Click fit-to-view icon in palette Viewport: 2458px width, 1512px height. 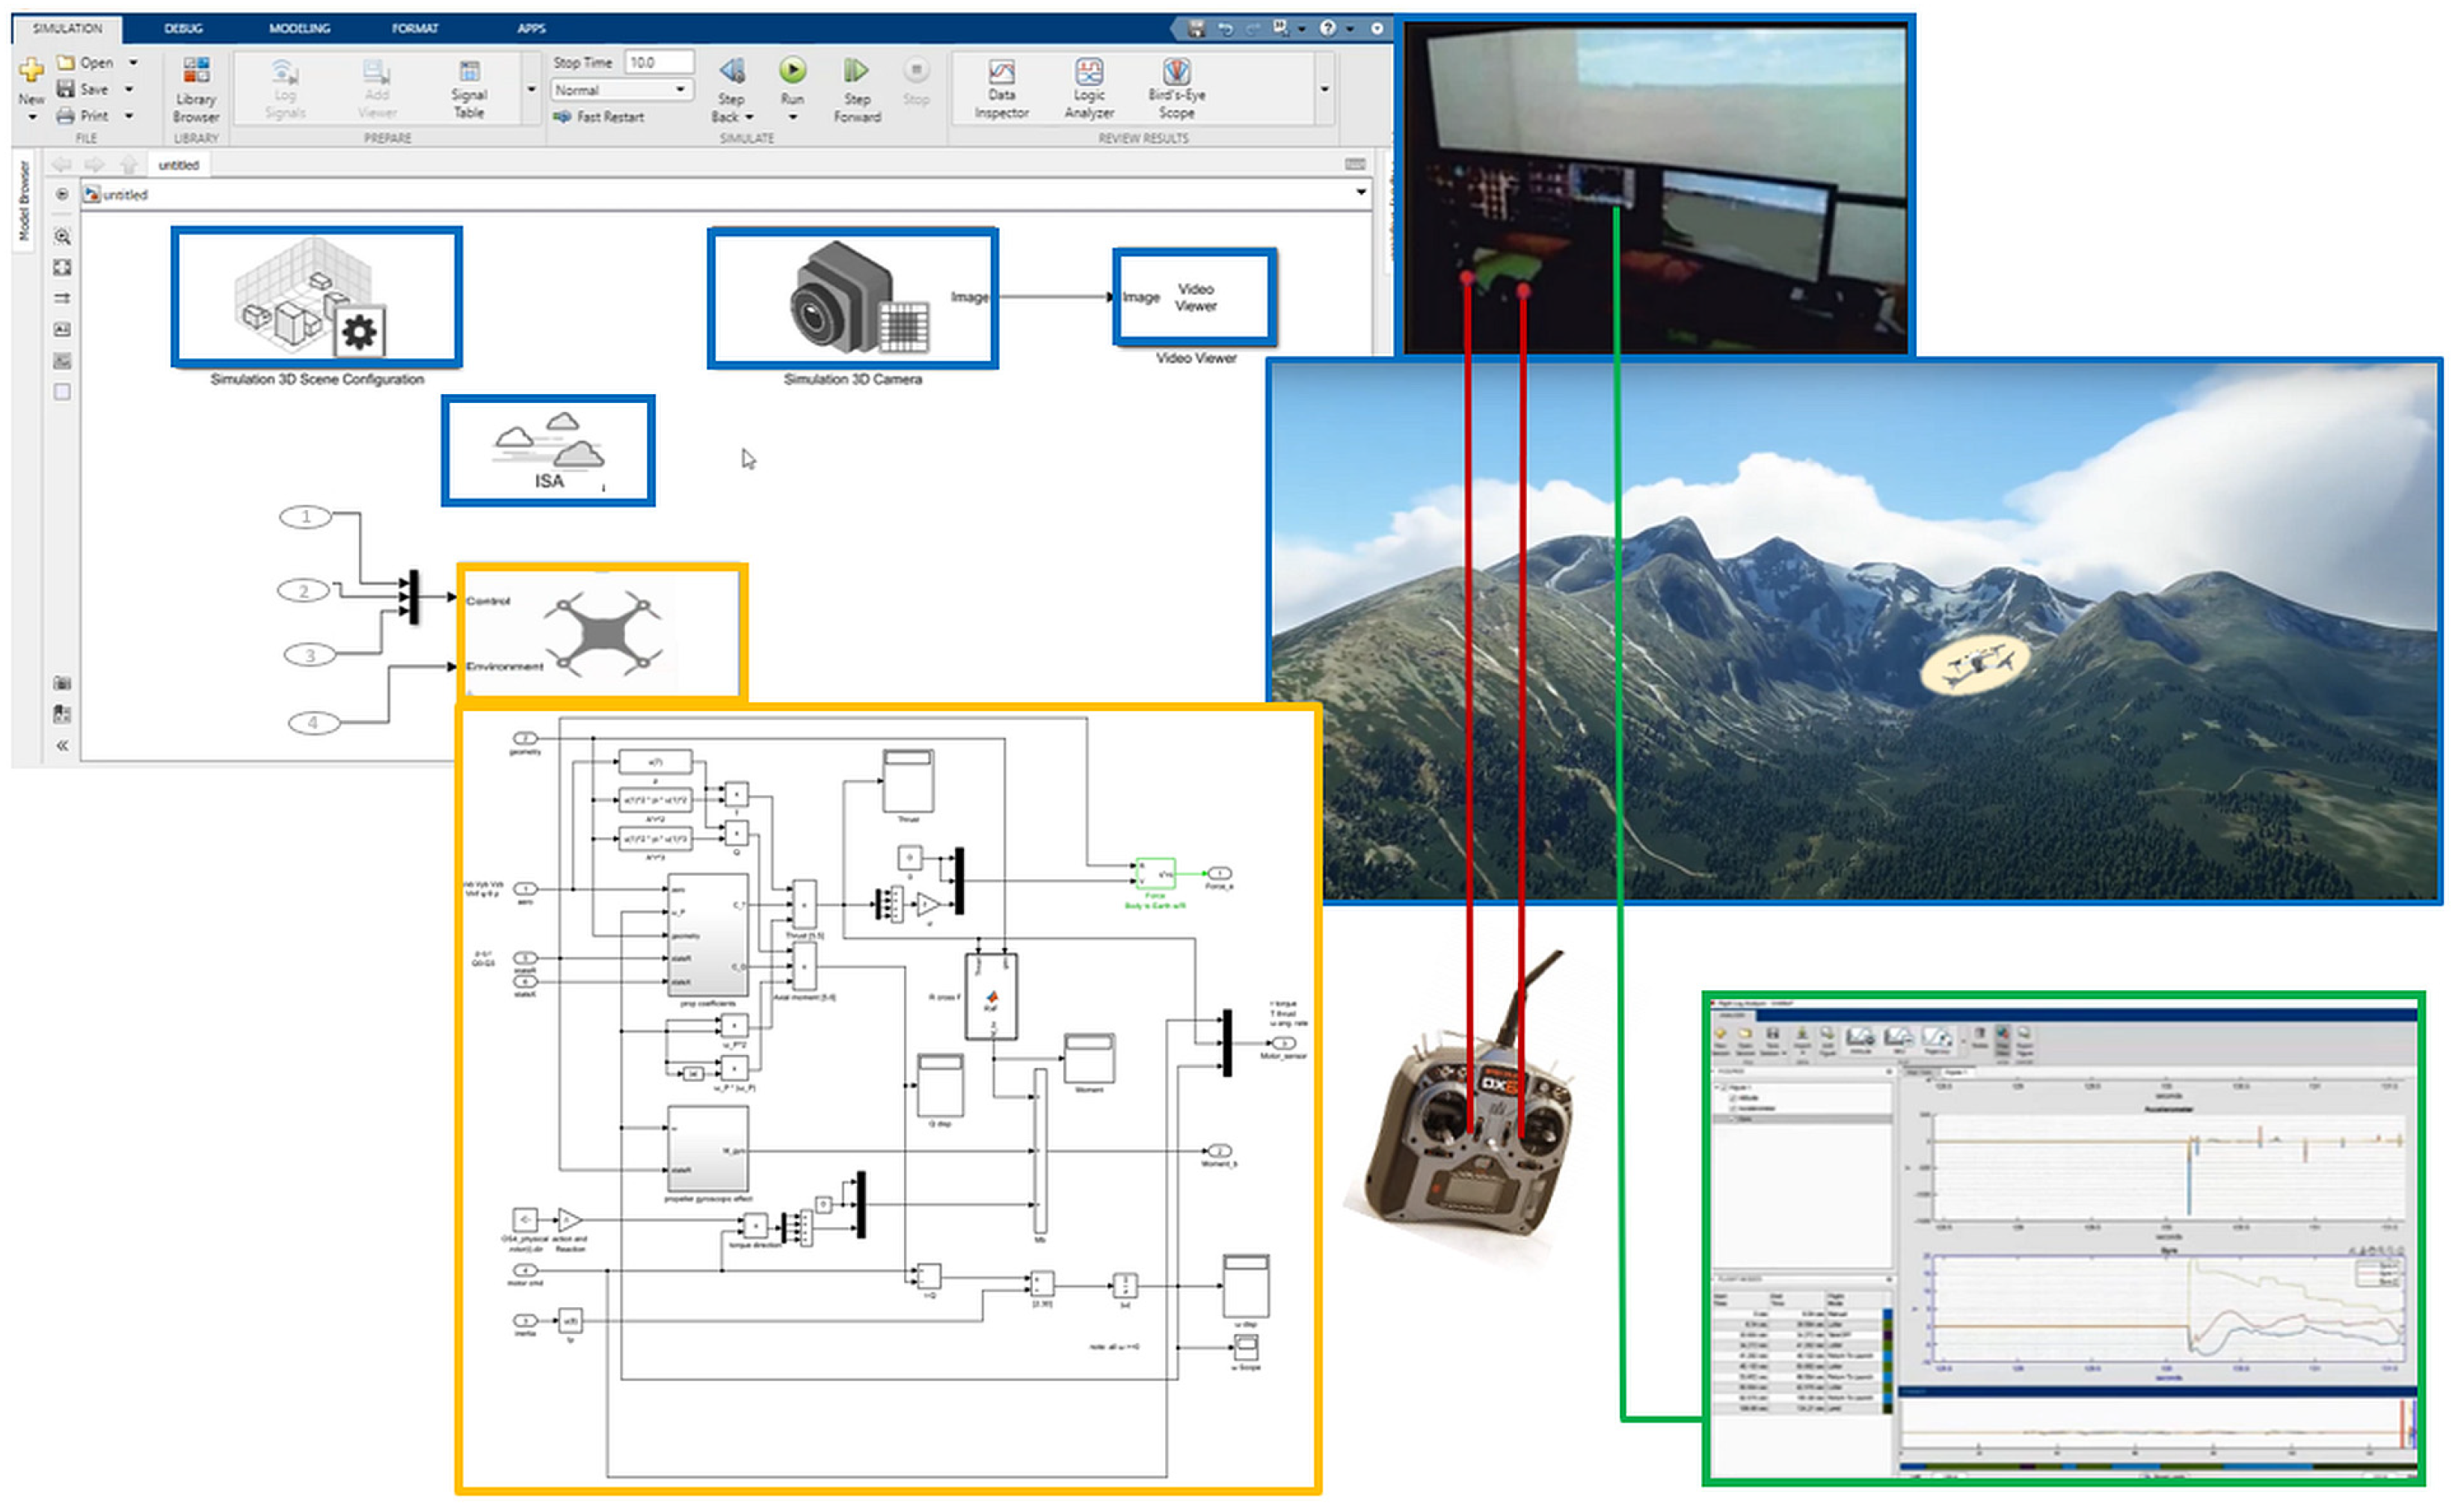coord(62,268)
